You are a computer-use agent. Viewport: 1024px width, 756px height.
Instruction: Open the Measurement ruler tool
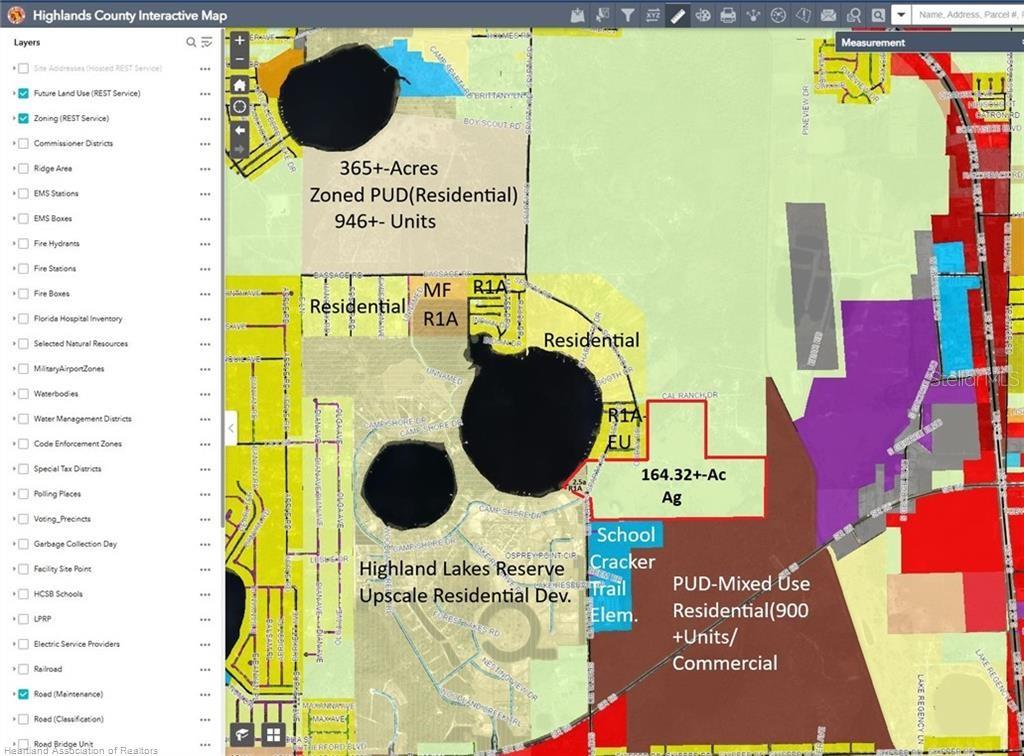(678, 15)
